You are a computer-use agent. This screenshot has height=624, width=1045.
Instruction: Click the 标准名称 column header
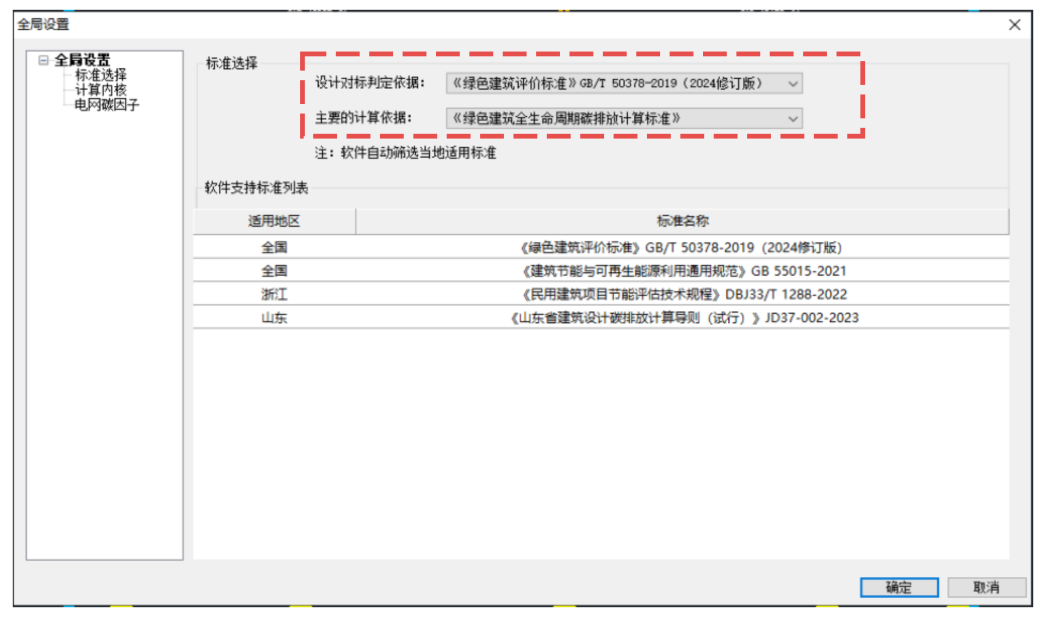[x=682, y=221]
